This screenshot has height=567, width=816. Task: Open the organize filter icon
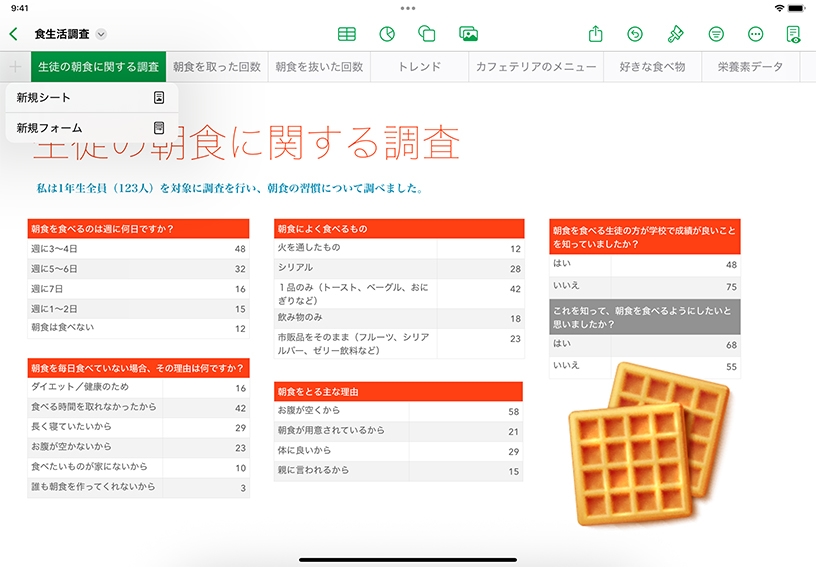point(716,34)
